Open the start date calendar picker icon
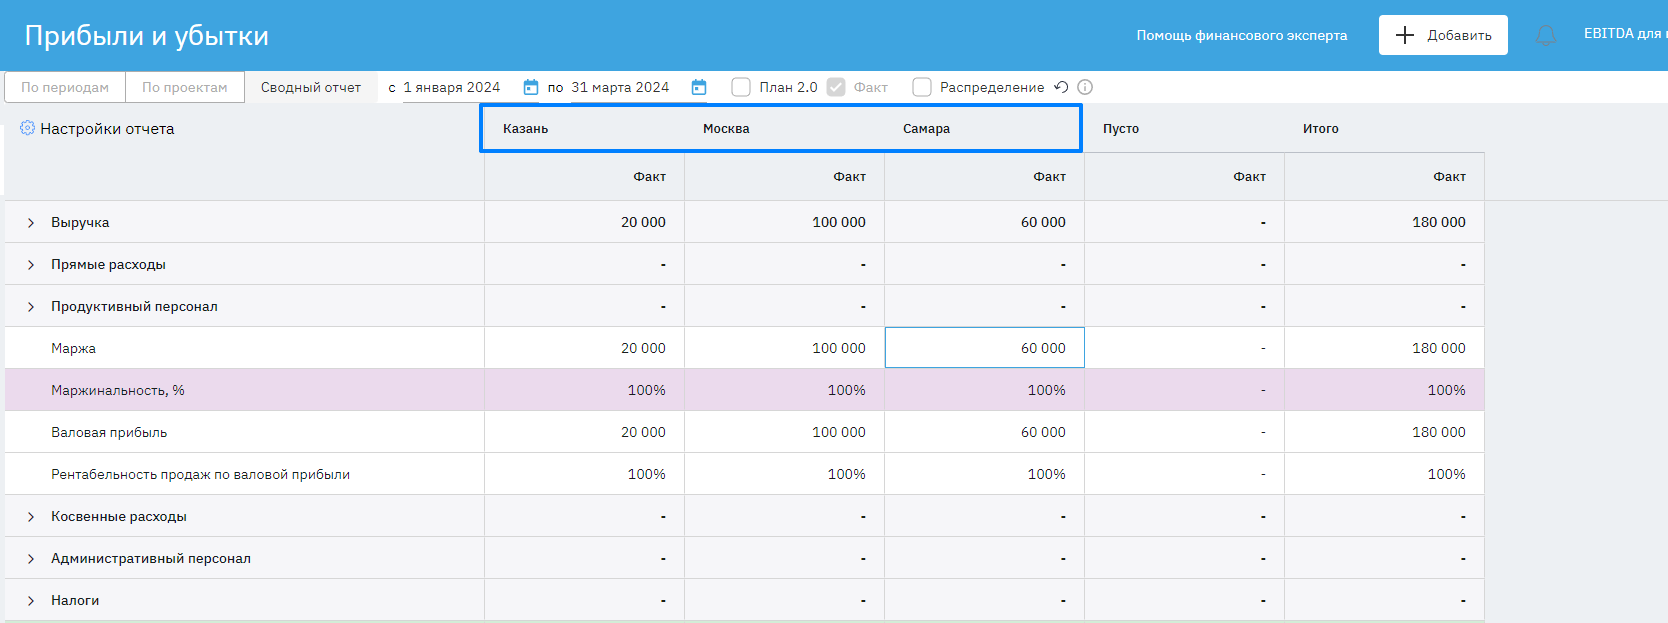 [531, 88]
